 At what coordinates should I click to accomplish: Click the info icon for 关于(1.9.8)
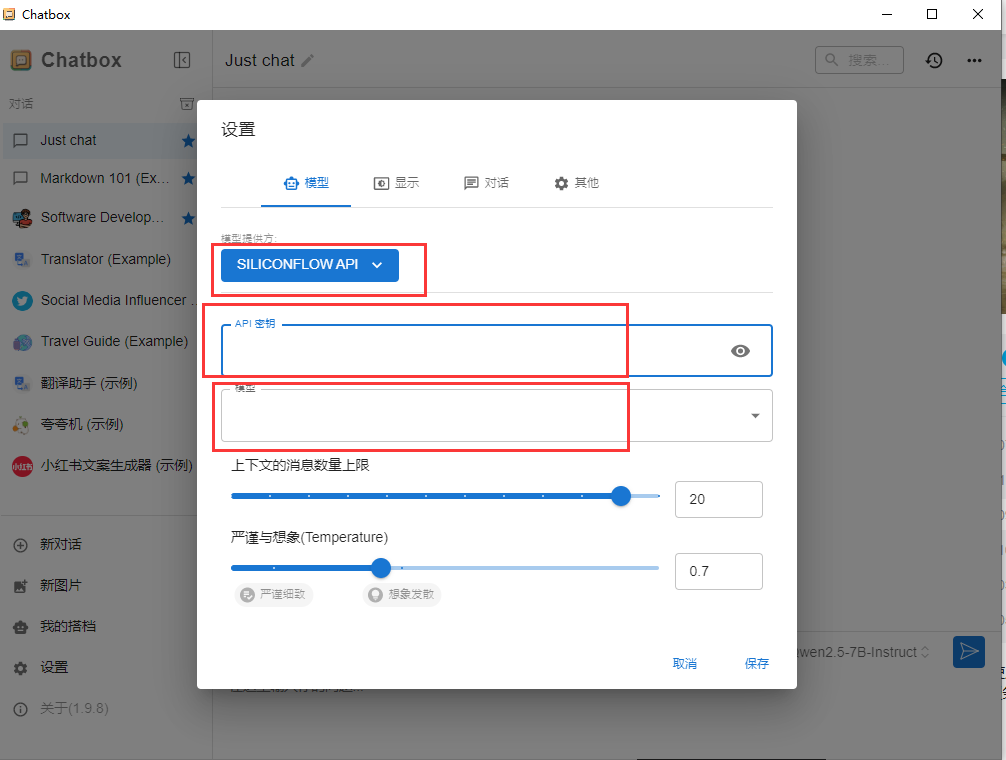21,709
